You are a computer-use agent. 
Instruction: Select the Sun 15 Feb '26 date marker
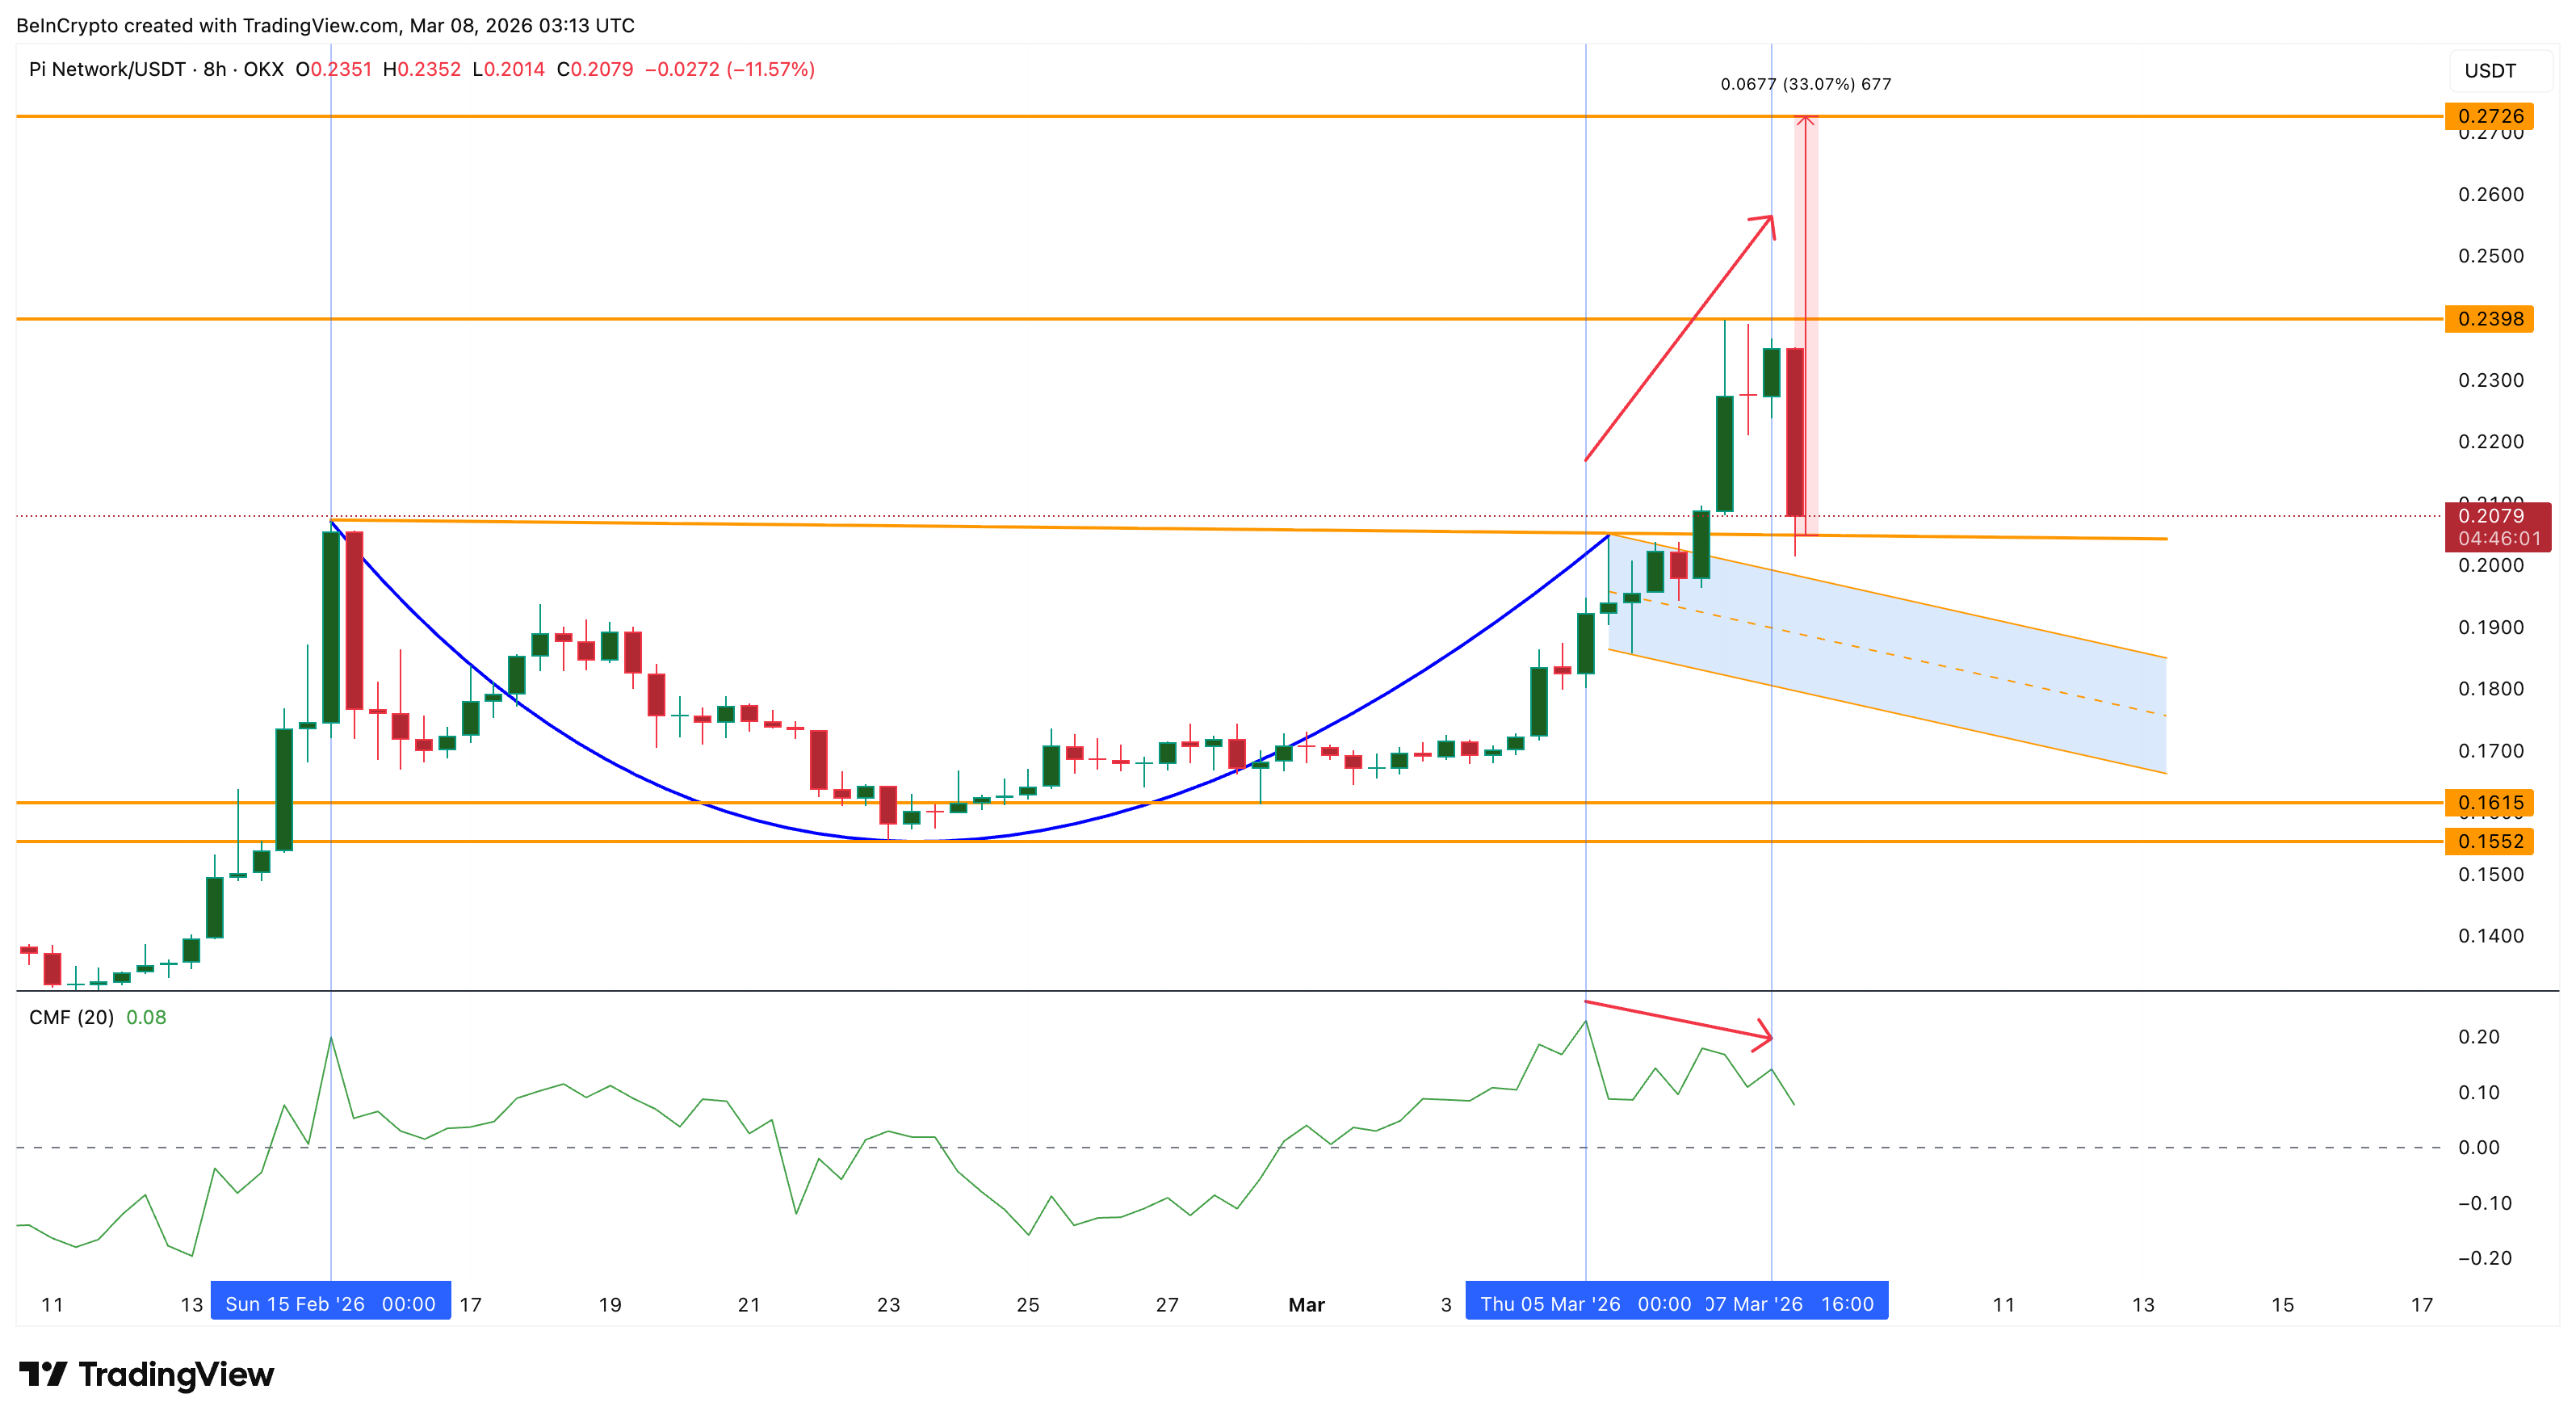(x=330, y=1303)
